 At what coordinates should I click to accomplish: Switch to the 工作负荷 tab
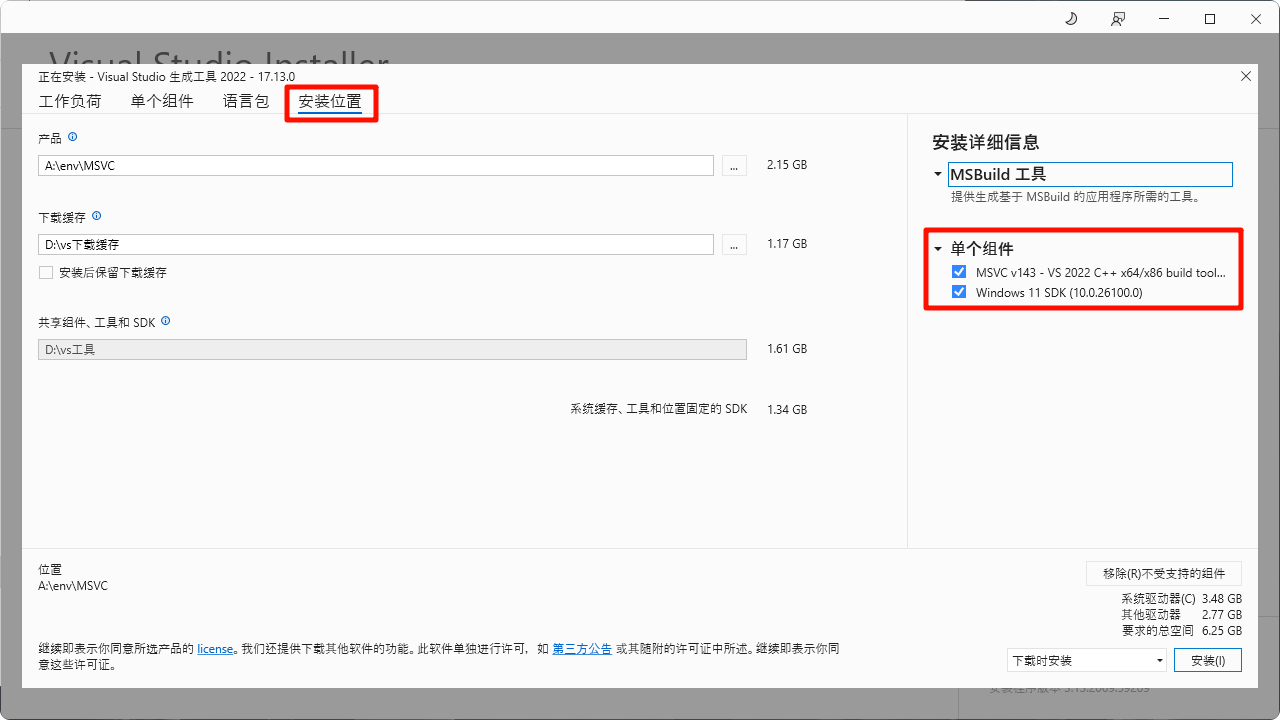[70, 100]
